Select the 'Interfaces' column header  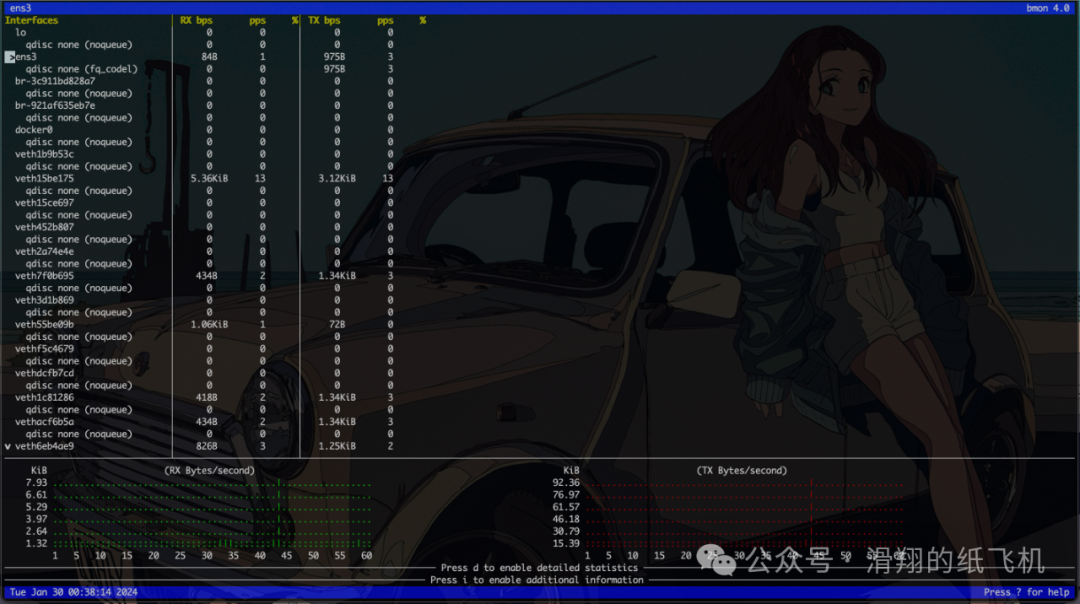[x=32, y=21]
